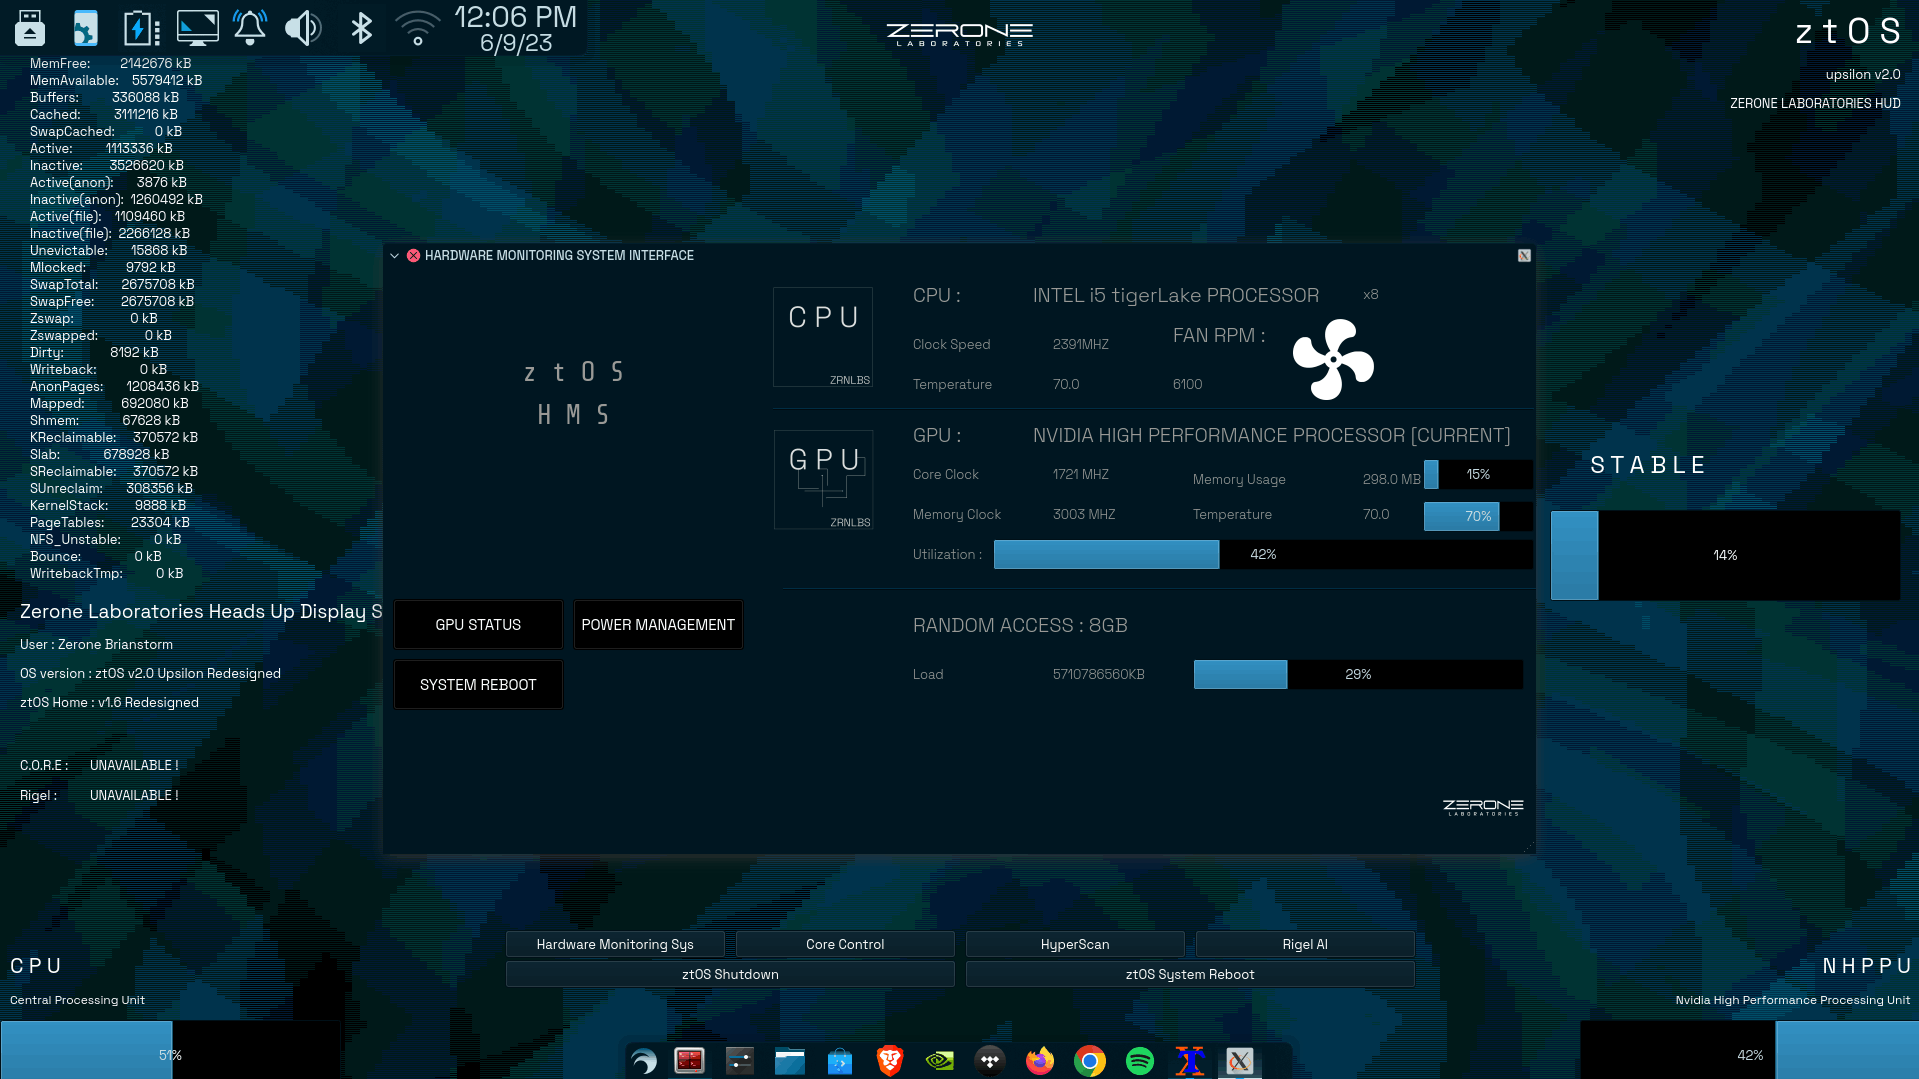This screenshot has height=1079, width=1919.
Task: Click the GPU Utilization progress bar
Action: pos(1263,554)
